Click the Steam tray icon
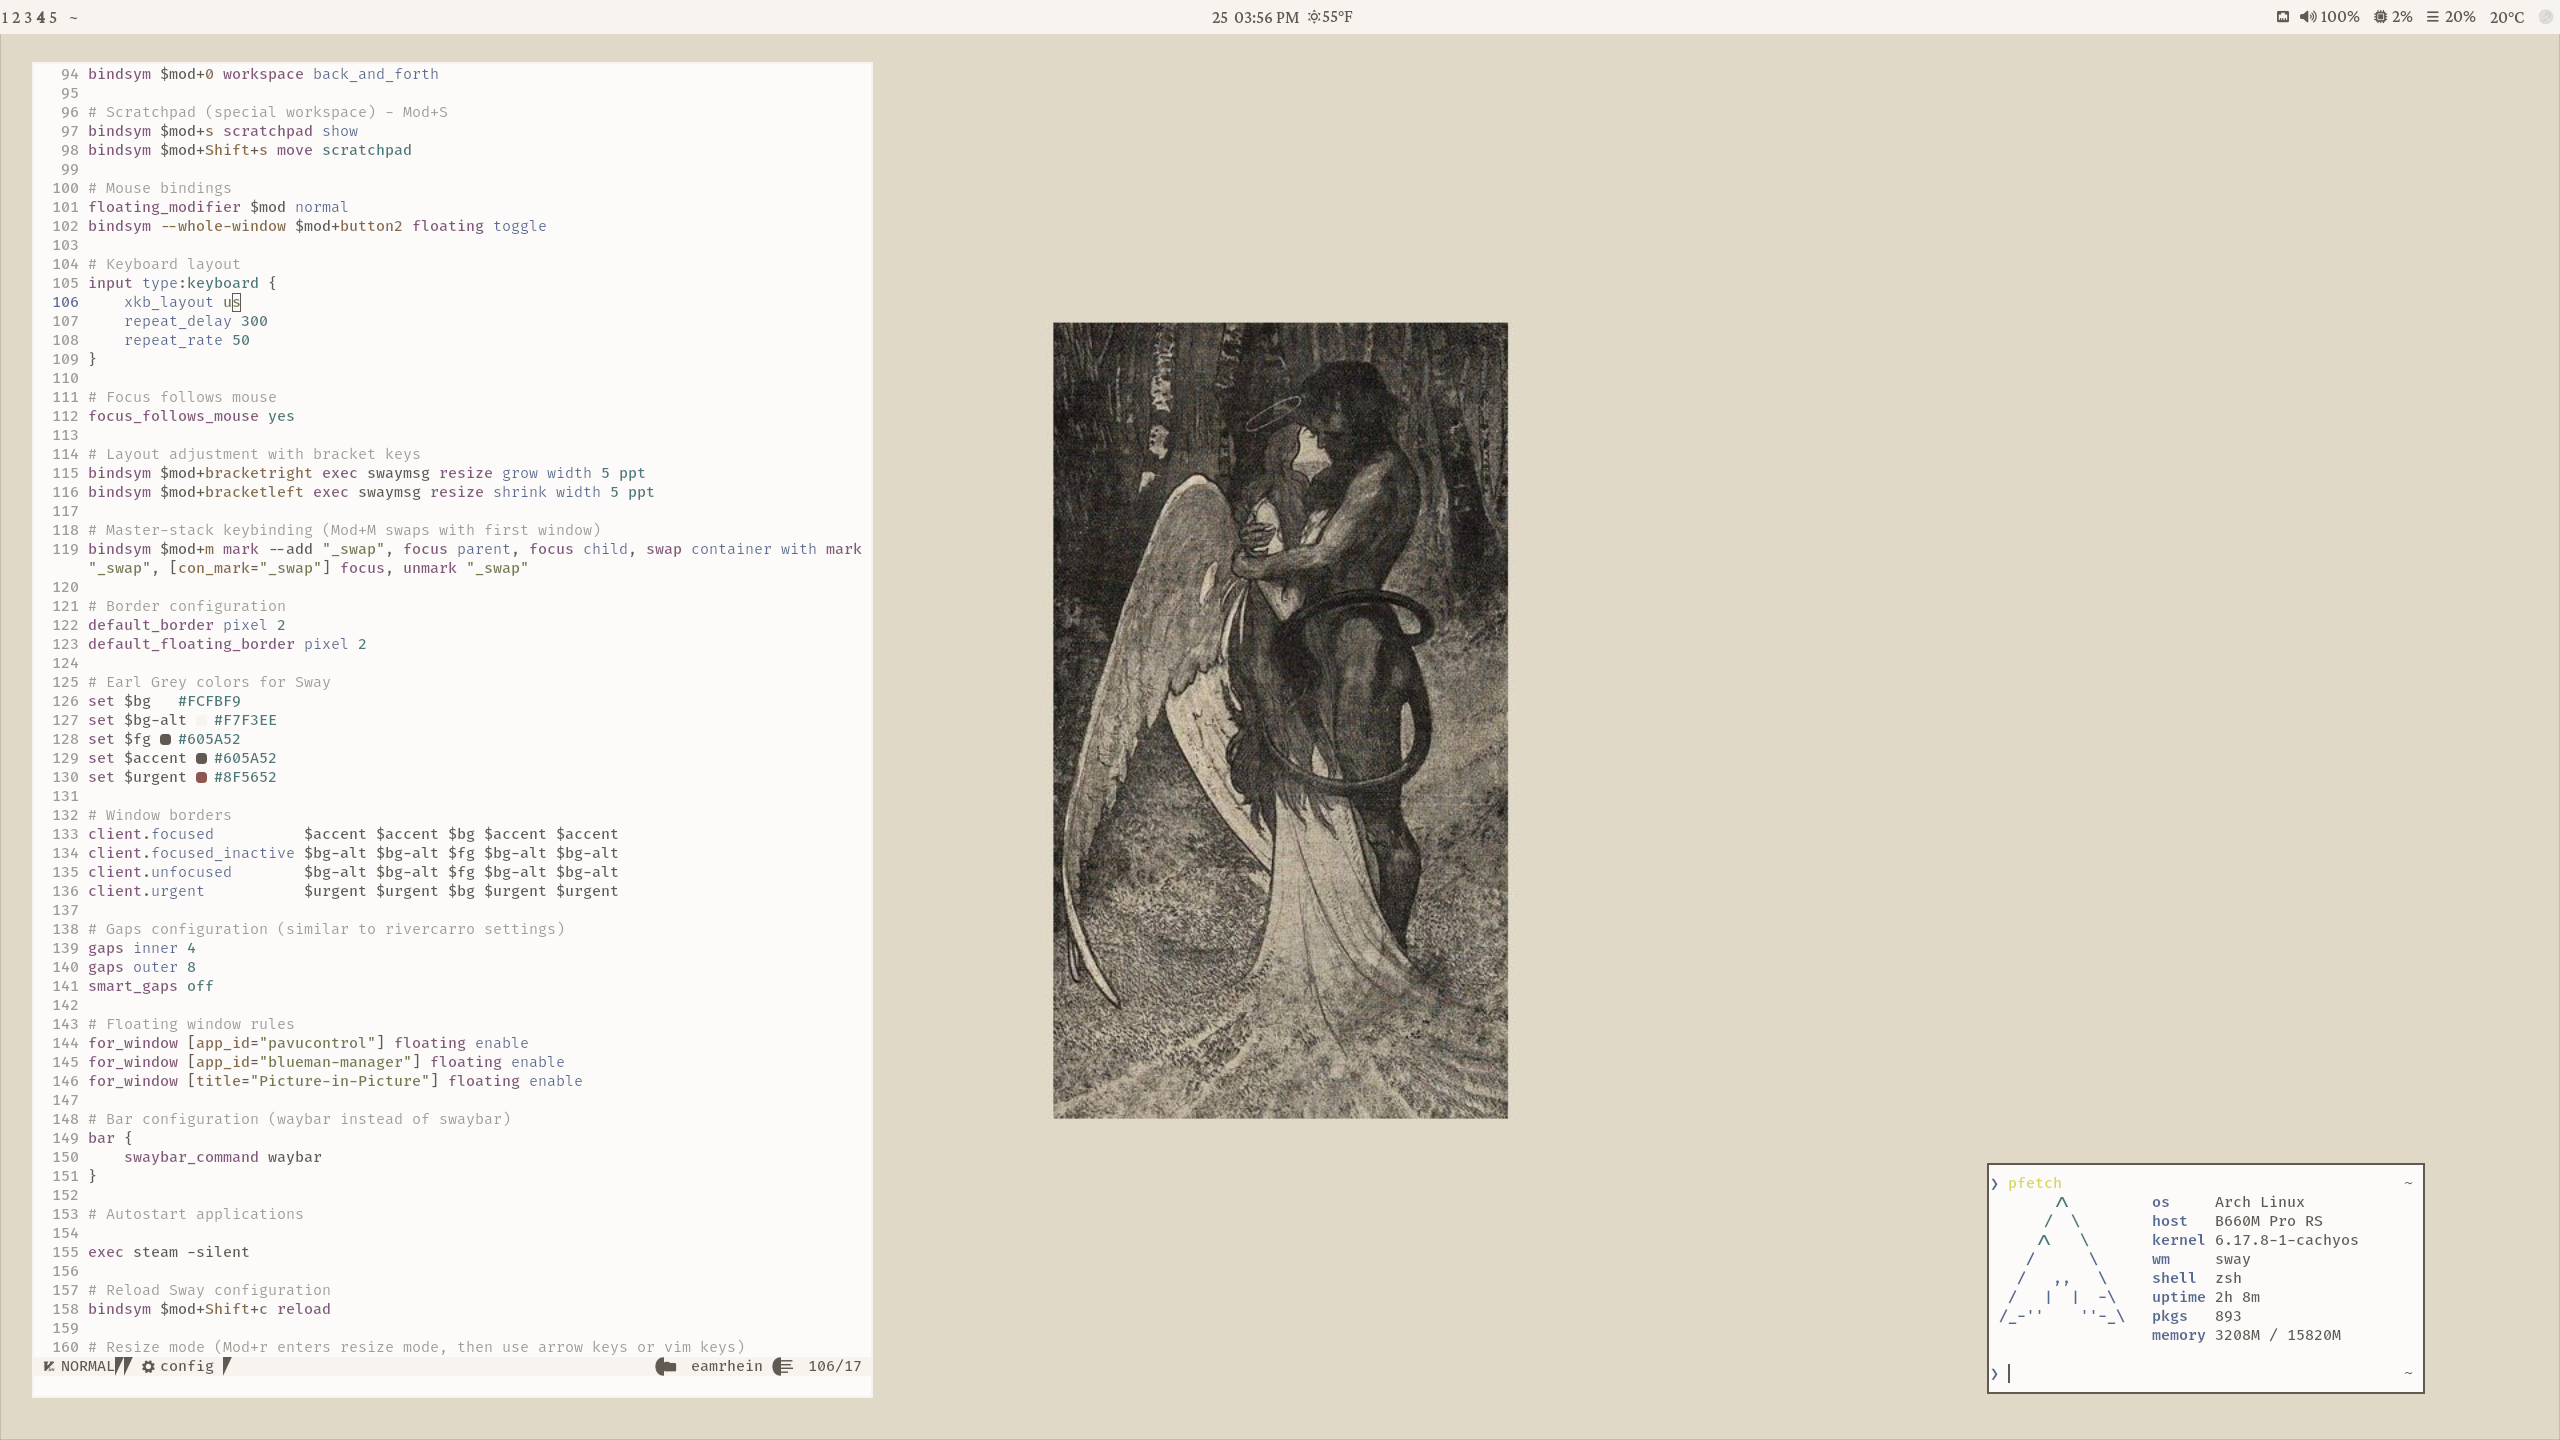Image resolution: width=2560 pixels, height=1440 pixels. click(2546, 17)
